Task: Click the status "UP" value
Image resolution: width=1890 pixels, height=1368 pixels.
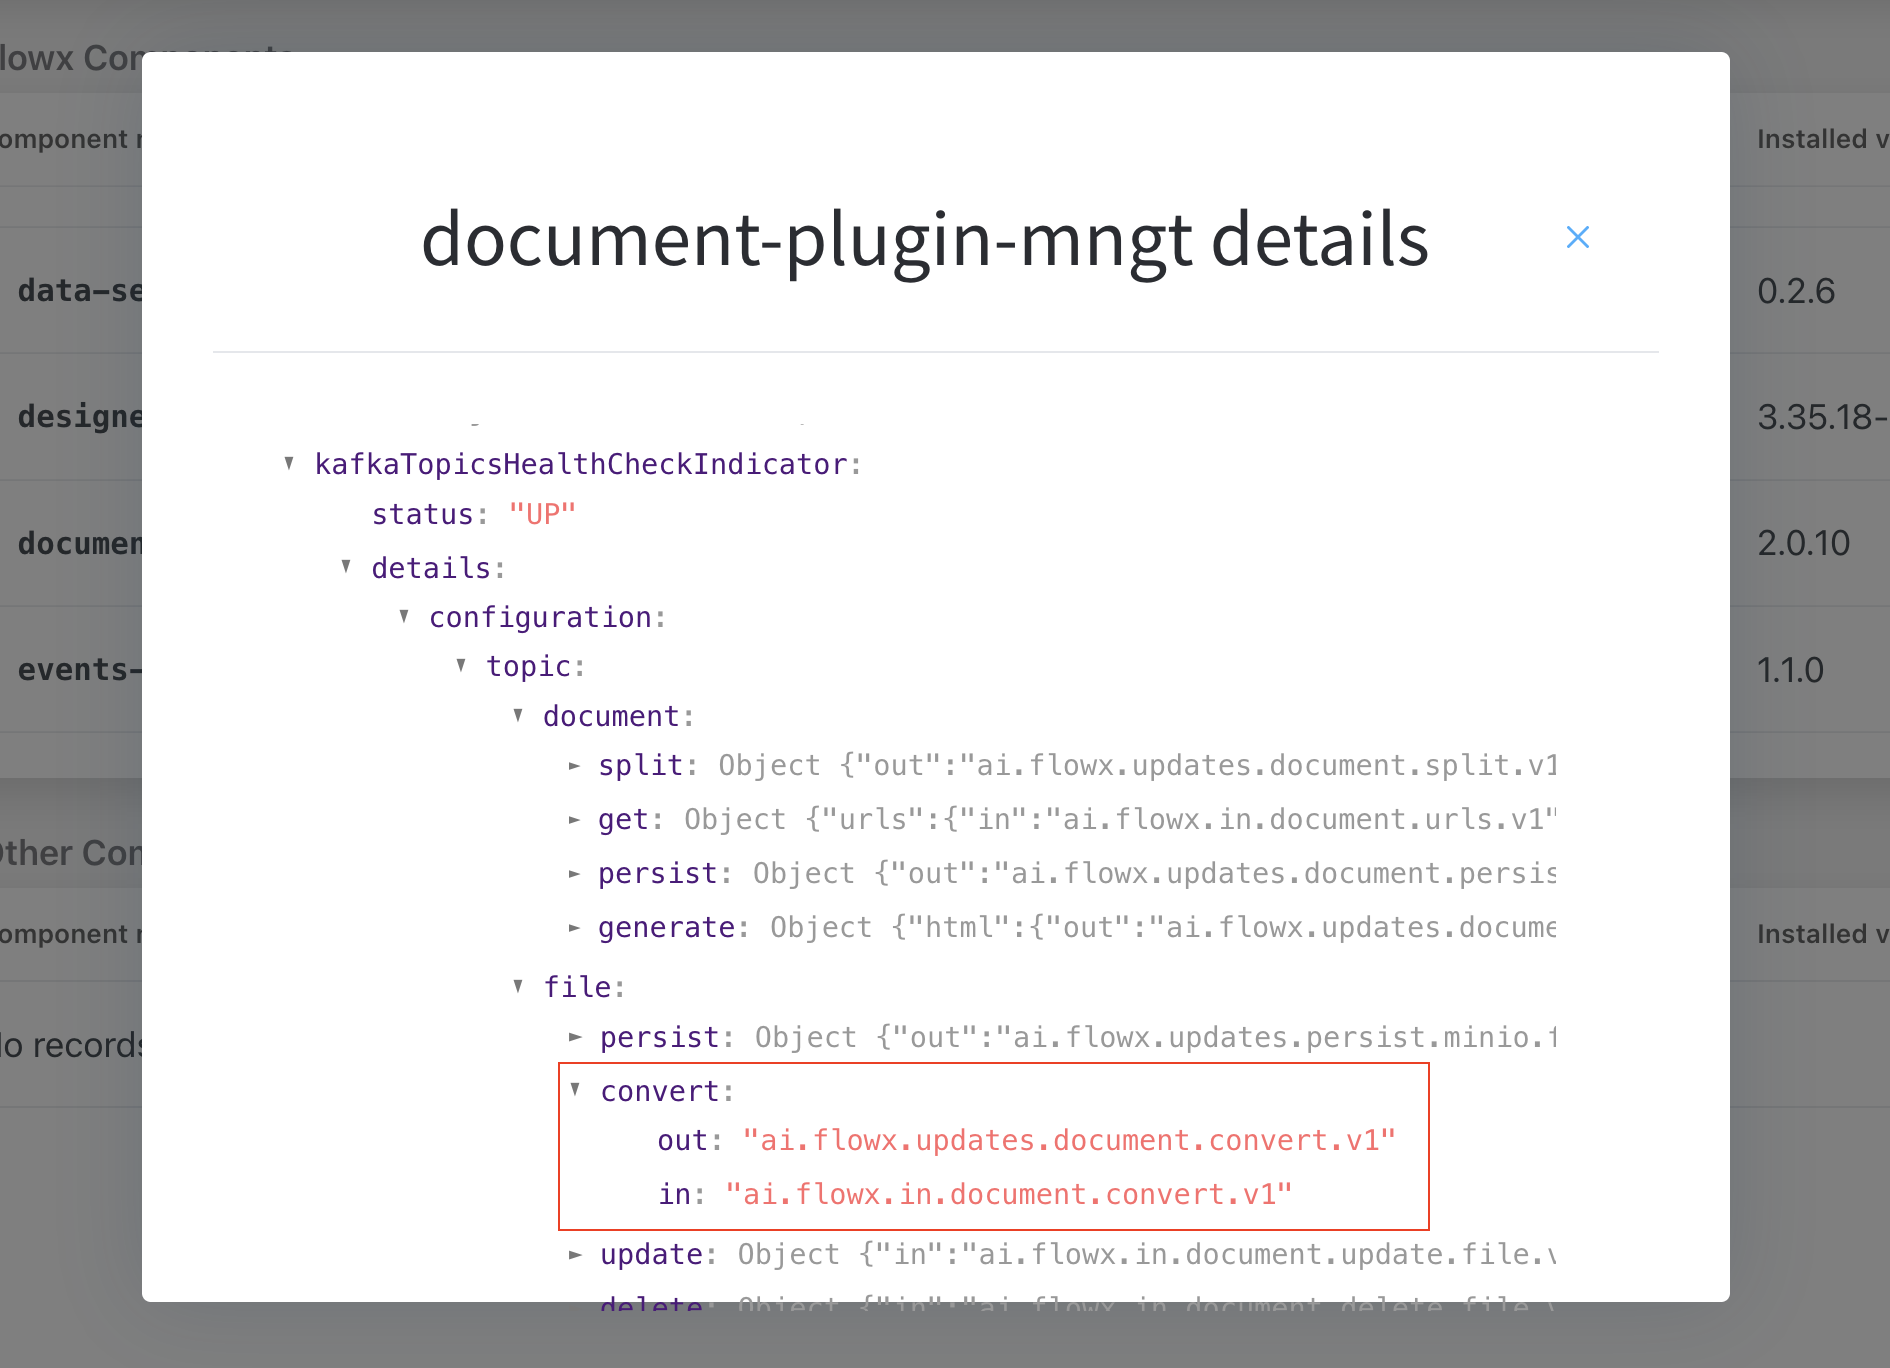Action: coord(542,514)
